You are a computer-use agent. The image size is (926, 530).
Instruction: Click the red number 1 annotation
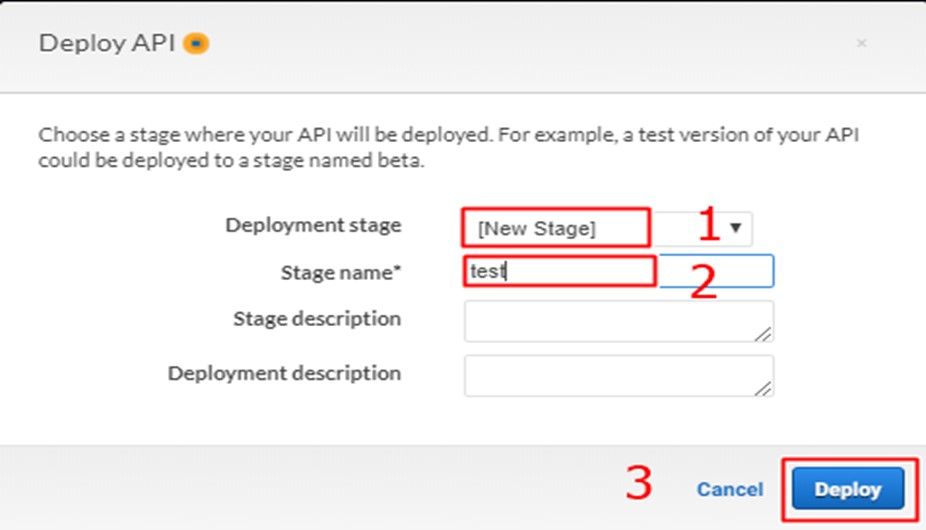708,226
